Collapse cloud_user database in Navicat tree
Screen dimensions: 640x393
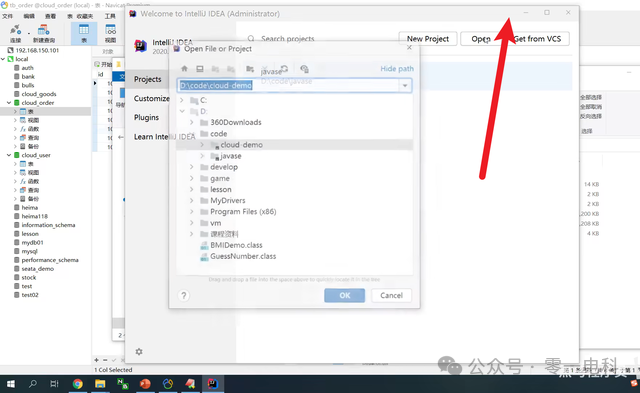coord(9,155)
